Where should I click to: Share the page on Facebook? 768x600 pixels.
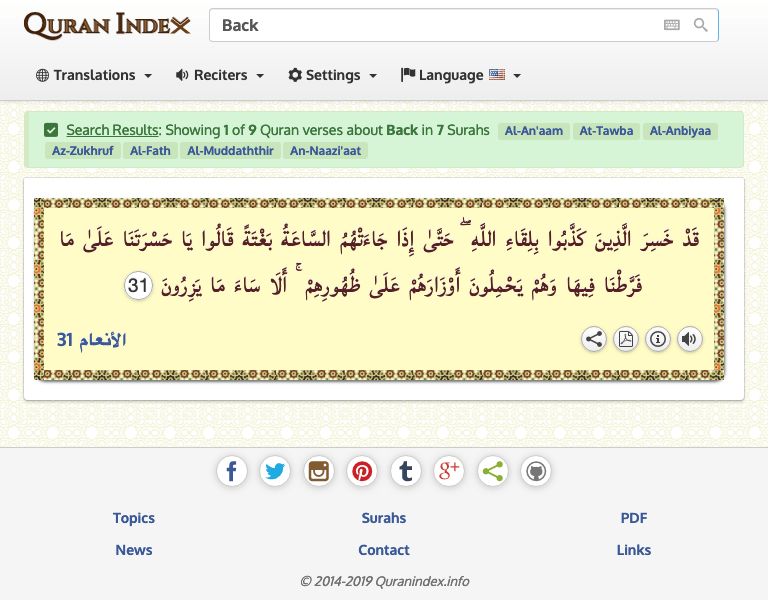coord(232,471)
